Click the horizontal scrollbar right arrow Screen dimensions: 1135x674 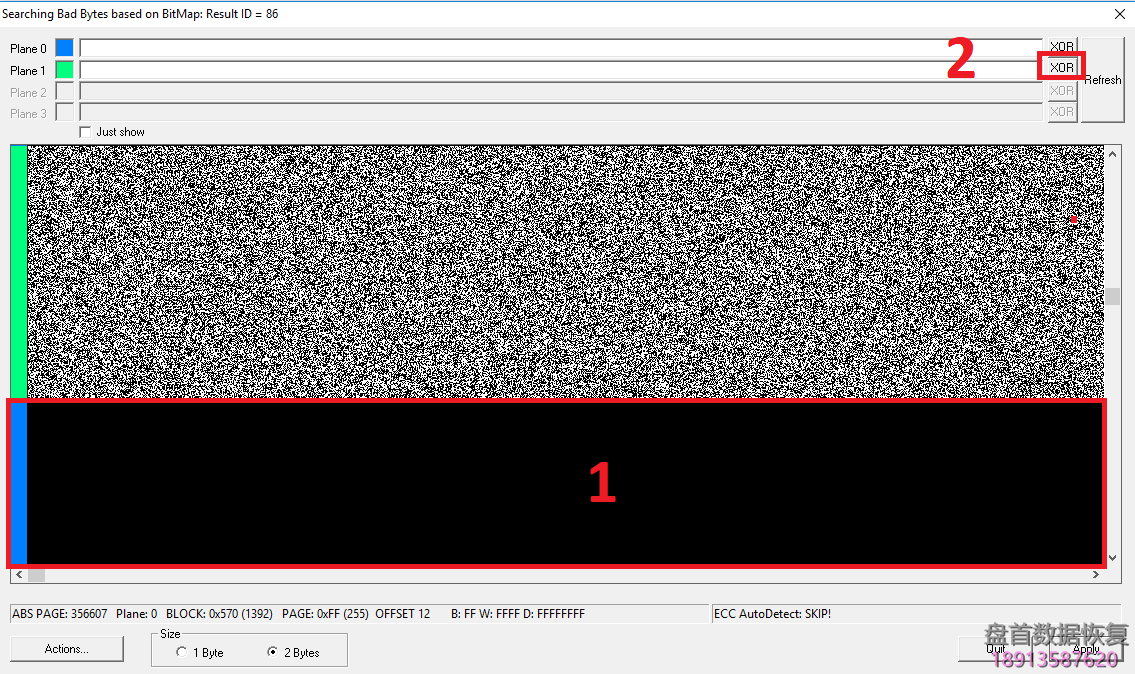point(1096,575)
